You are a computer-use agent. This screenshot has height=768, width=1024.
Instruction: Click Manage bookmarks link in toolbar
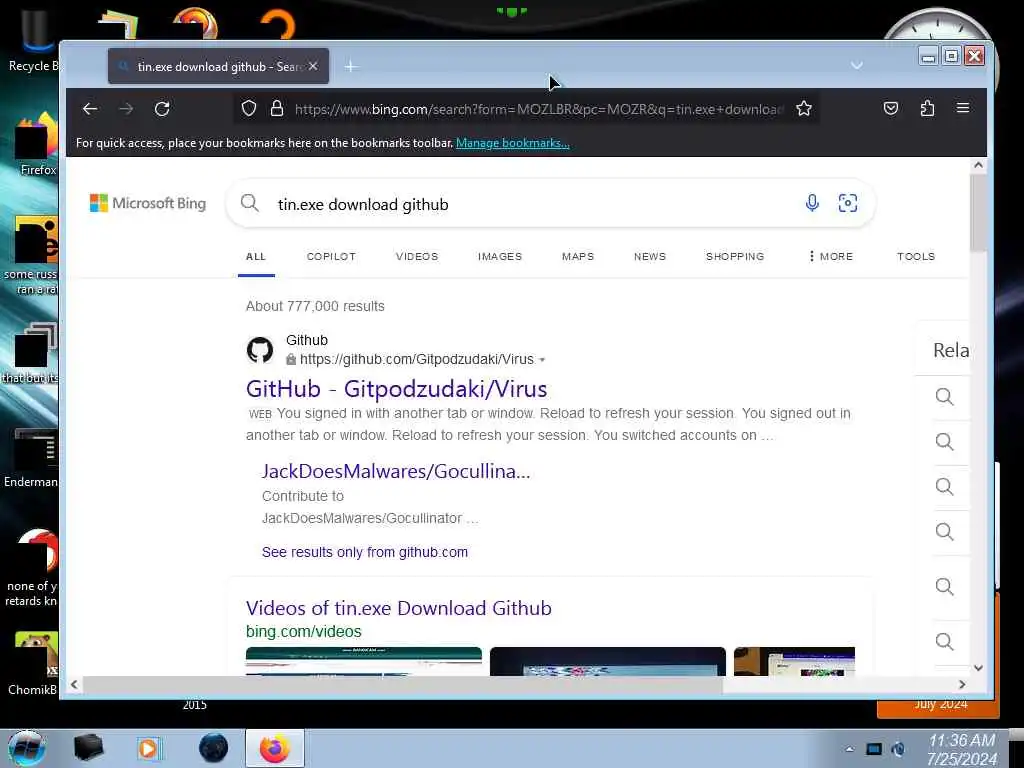tap(512, 143)
